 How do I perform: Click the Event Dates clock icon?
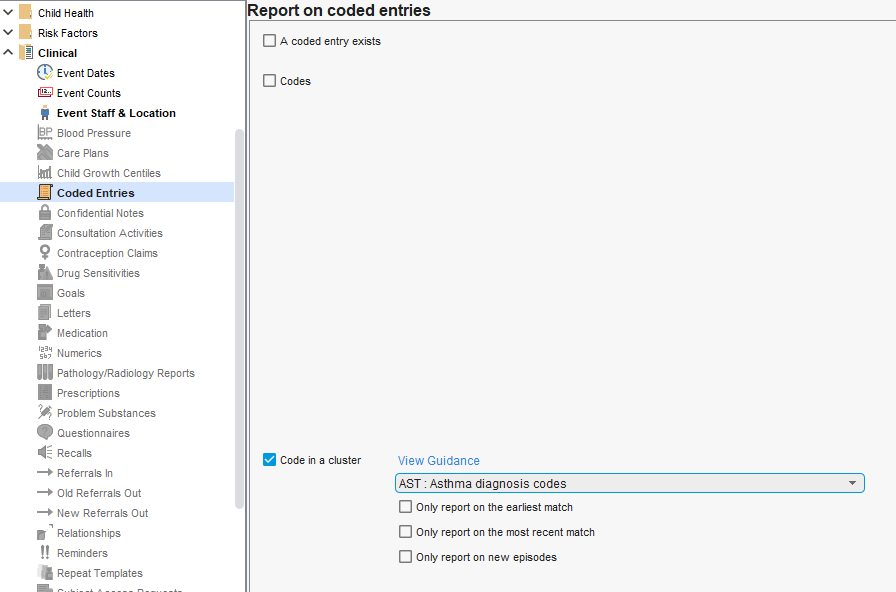(45, 73)
